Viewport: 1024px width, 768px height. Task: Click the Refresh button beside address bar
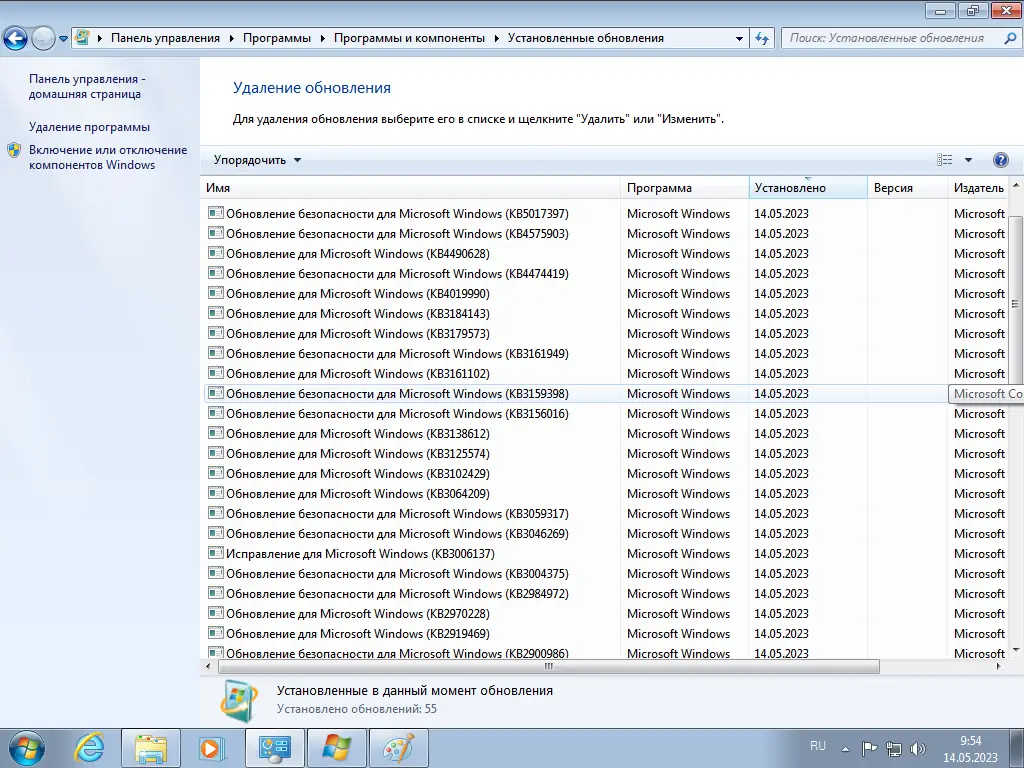(x=761, y=39)
